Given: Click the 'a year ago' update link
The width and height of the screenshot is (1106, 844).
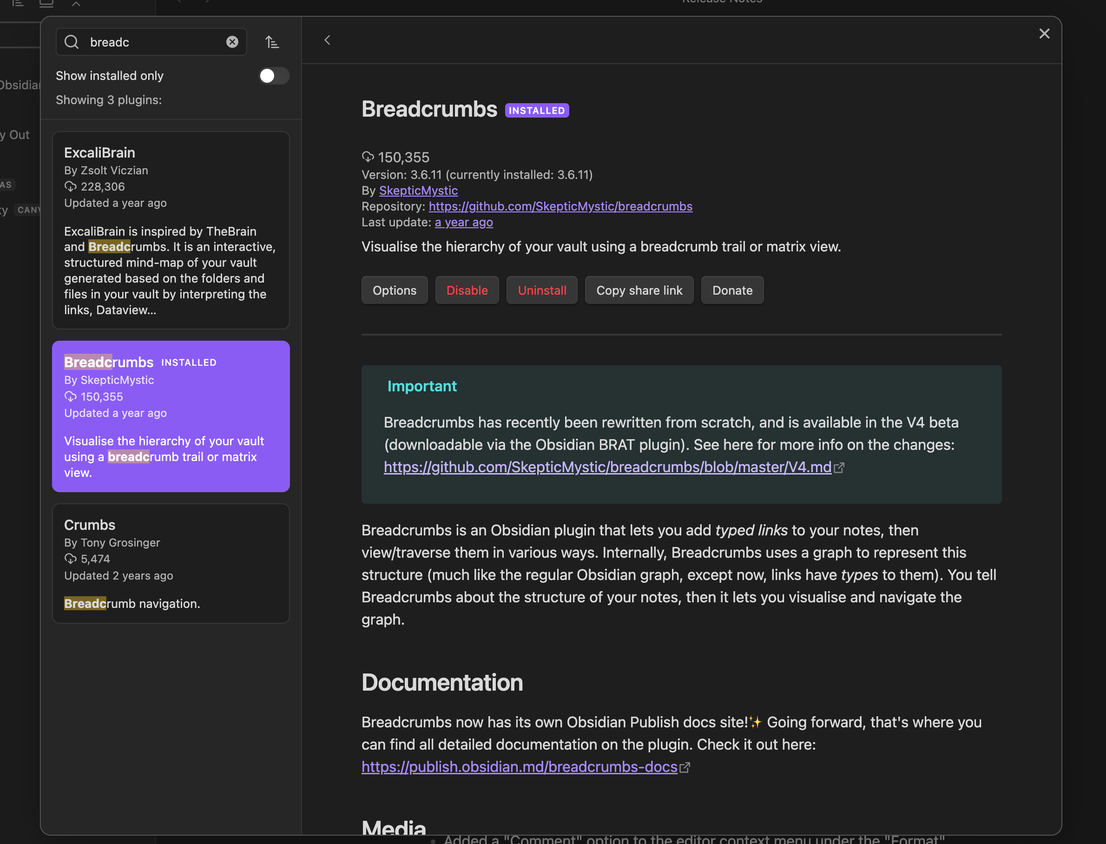Looking at the screenshot, I should coord(463,222).
